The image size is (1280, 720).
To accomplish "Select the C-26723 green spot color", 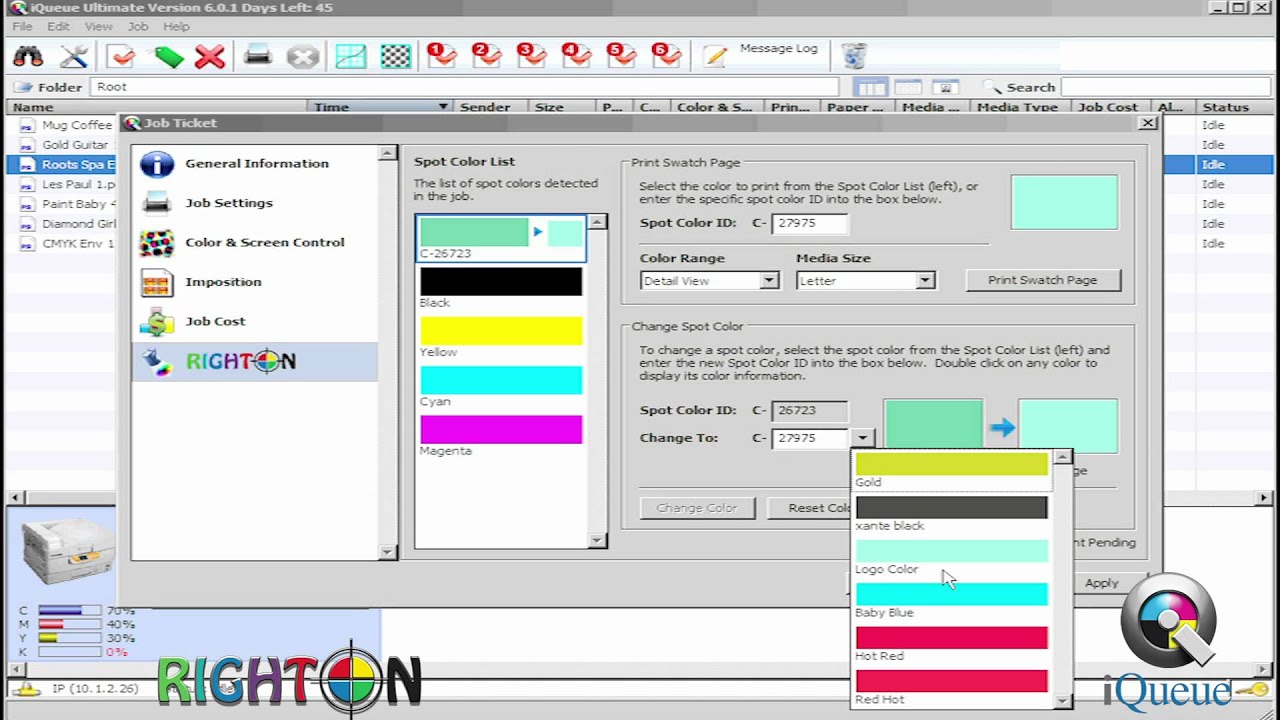I will 501,238.
